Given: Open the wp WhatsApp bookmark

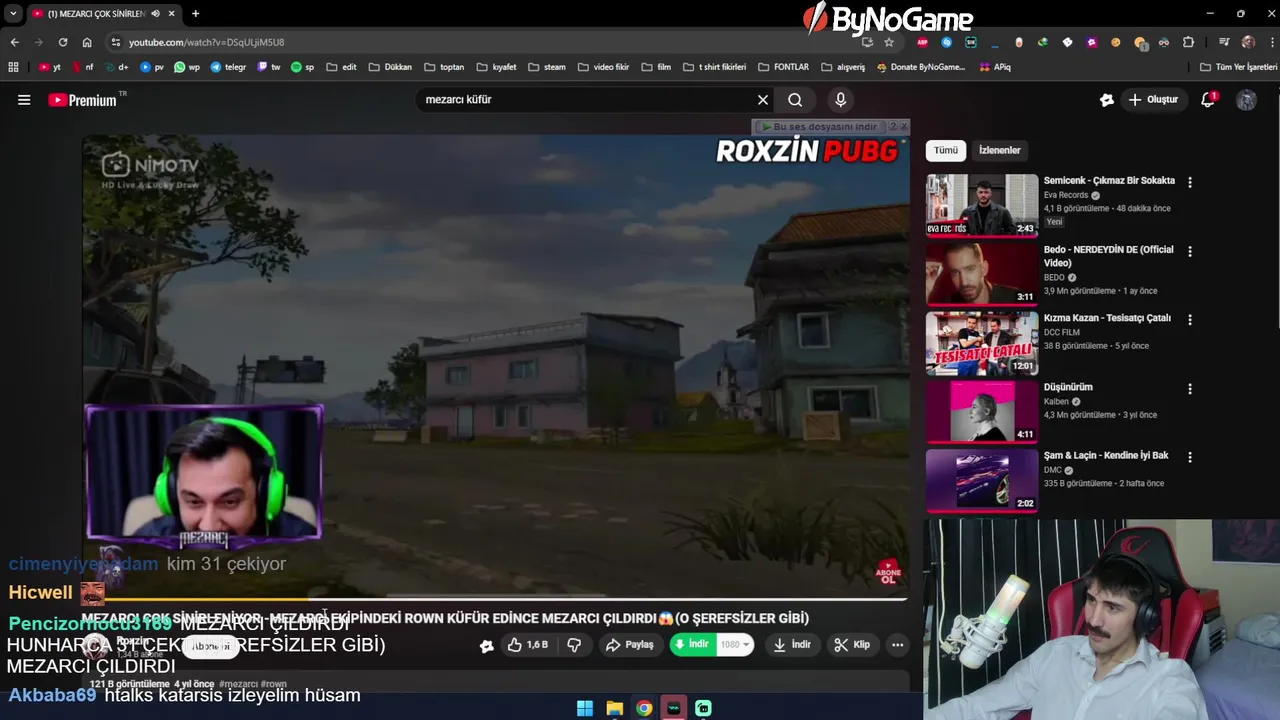Looking at the screenshot, I should coord(187,67).
